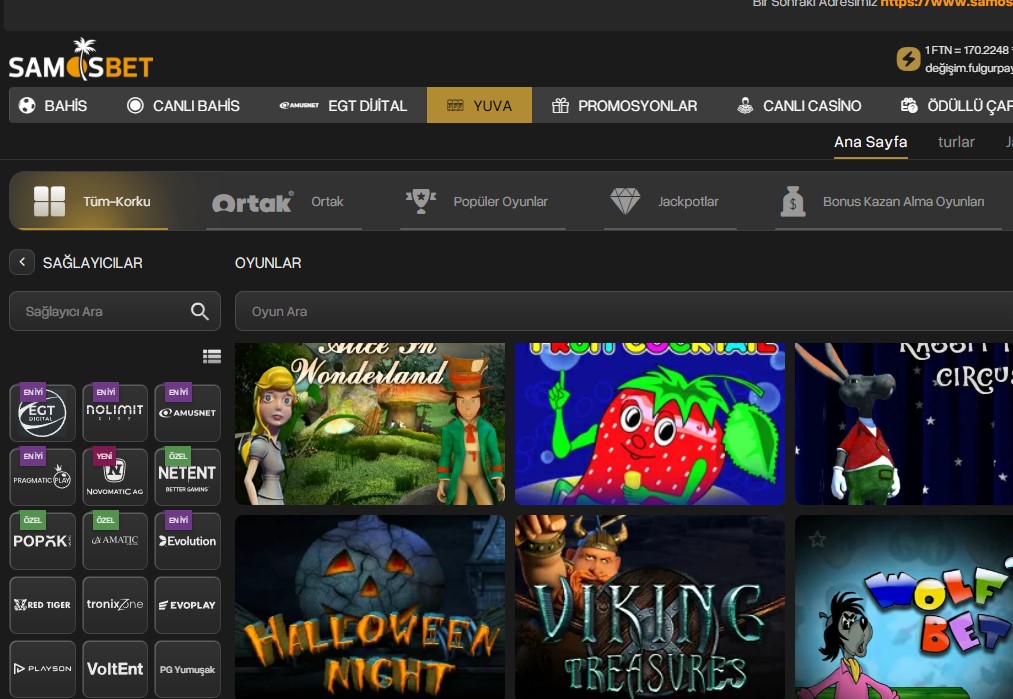1013x699 pixels.
Task: Switch to the Jackpotlar category tab
Action: 664,201
